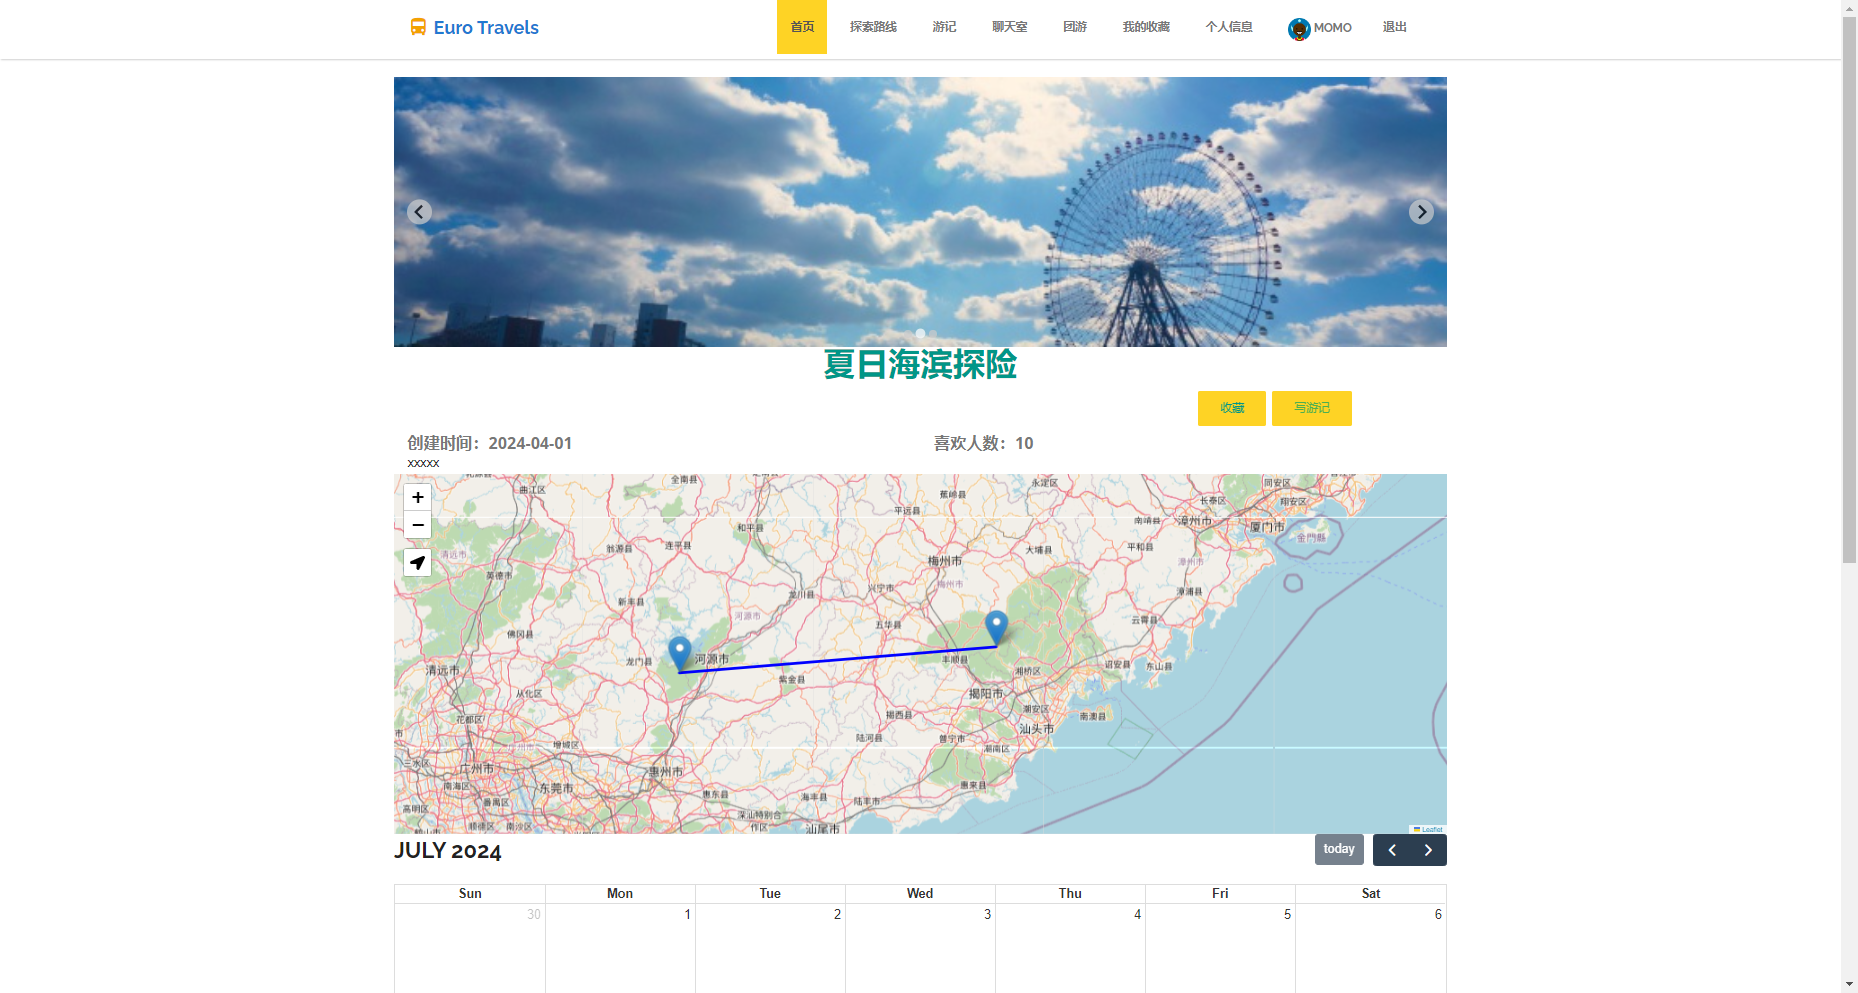Click the map marker near 河源市
Image resolution: width=1858 pixels, height=993 pixels.
point(680,653)
